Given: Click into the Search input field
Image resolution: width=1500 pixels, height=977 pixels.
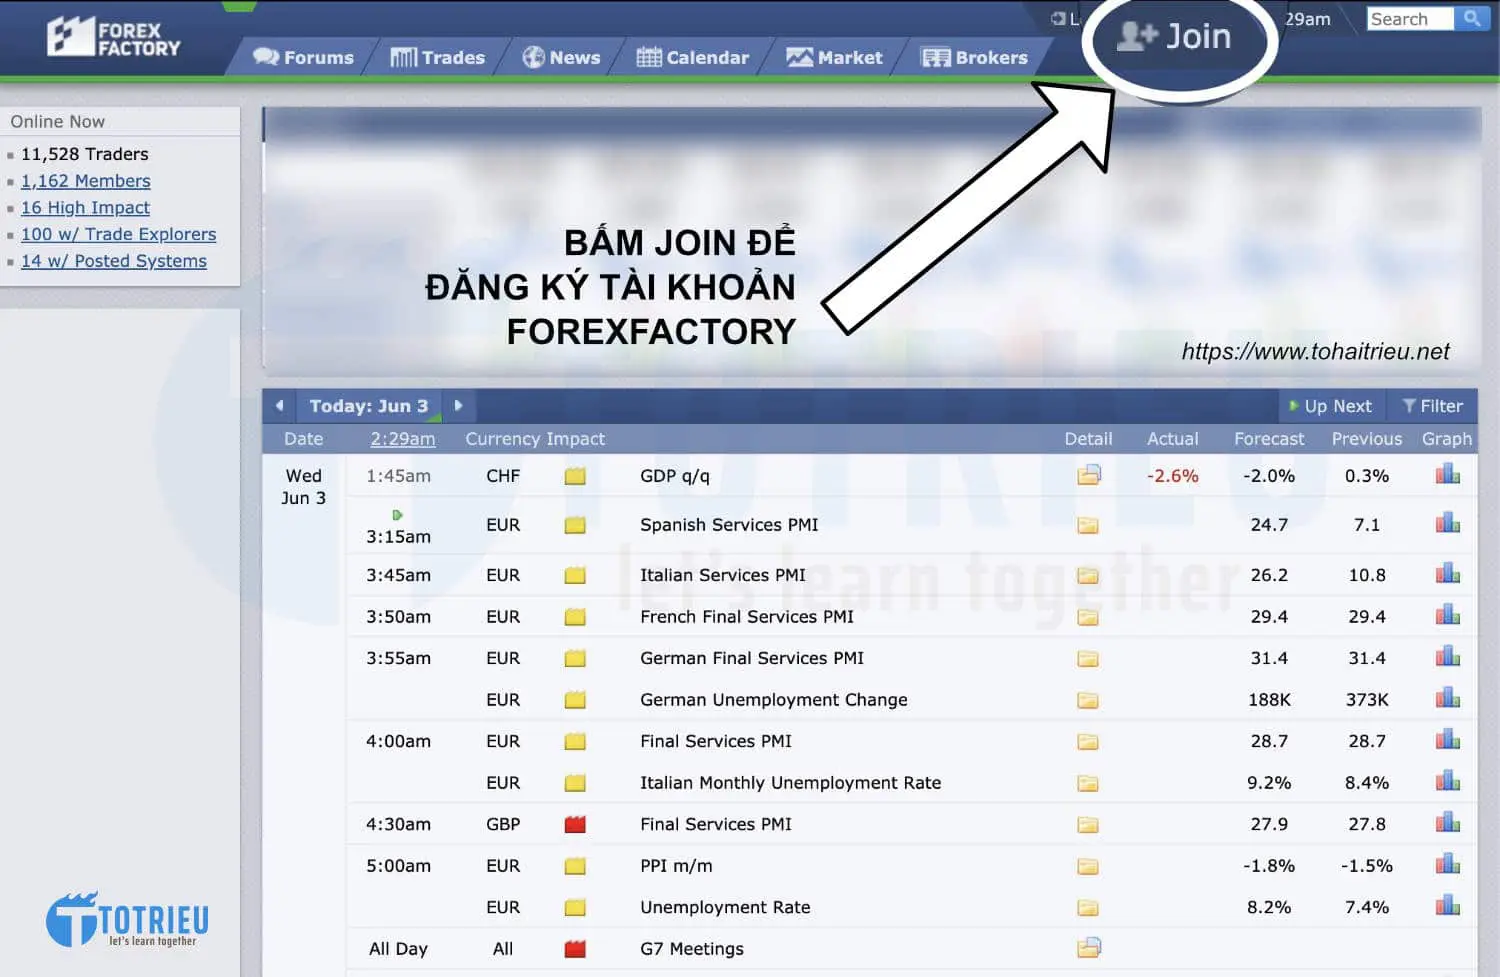Looking at the screenshot, I should coord(1409,19).
